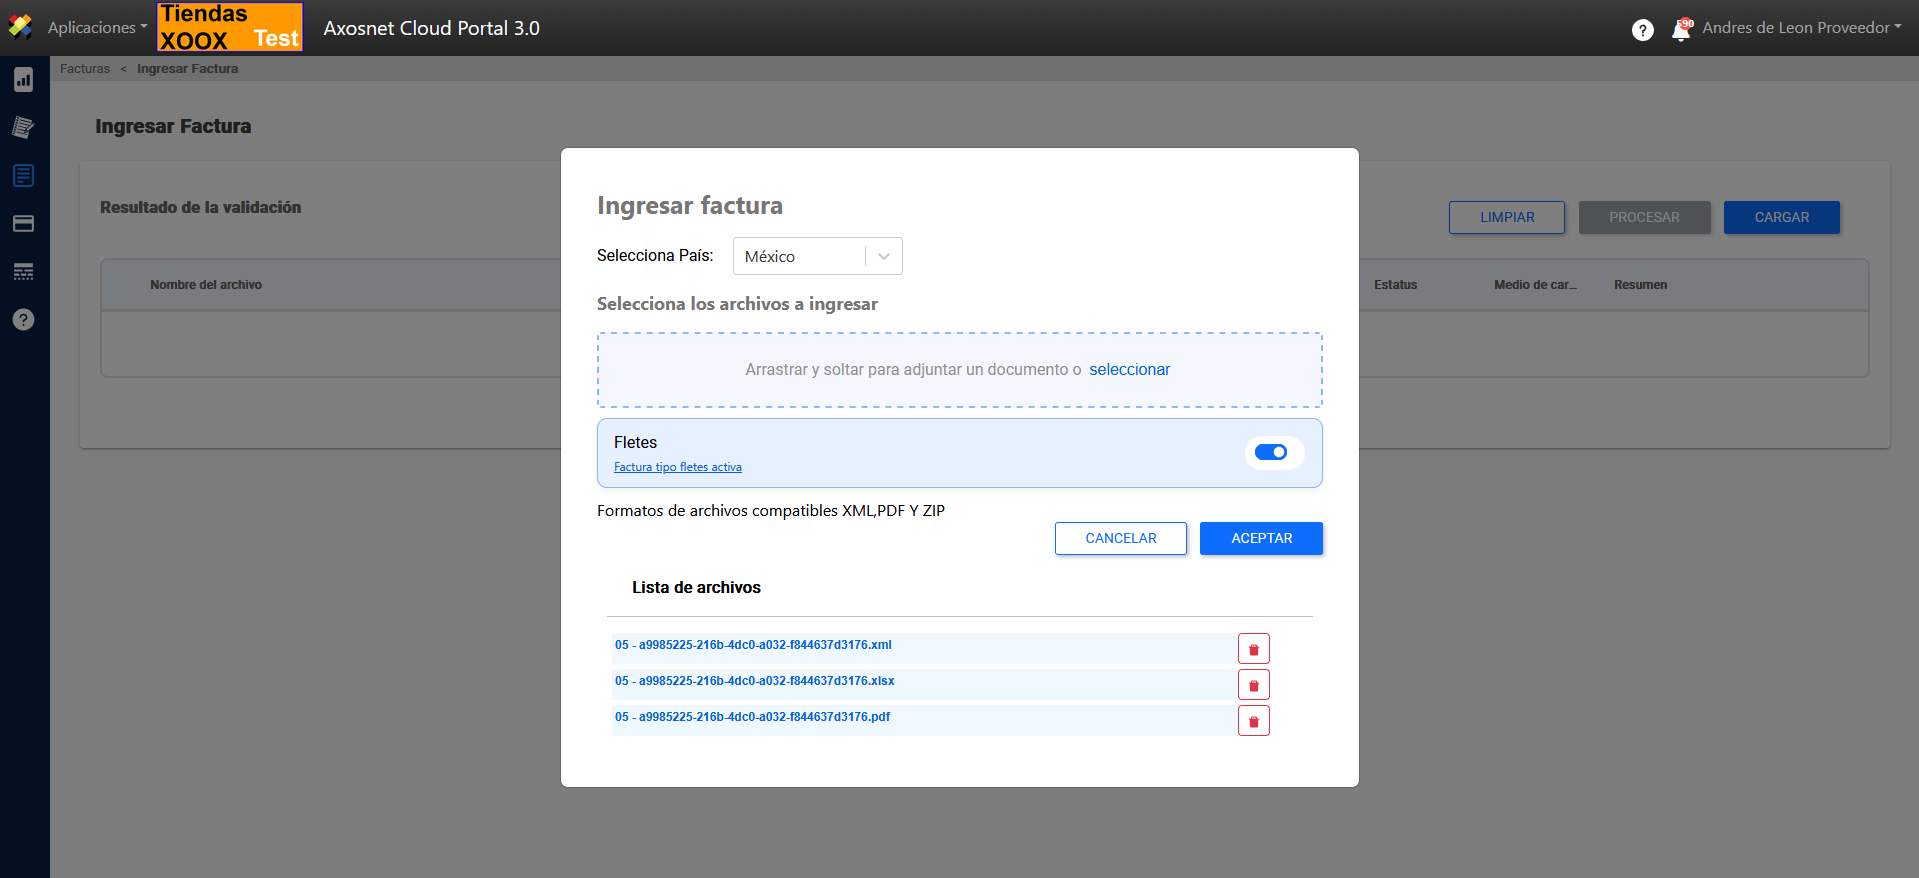Viewport: 1919px width, 878px height.
Task: Click the seleccionar file link
Action: click(1129, 370)
